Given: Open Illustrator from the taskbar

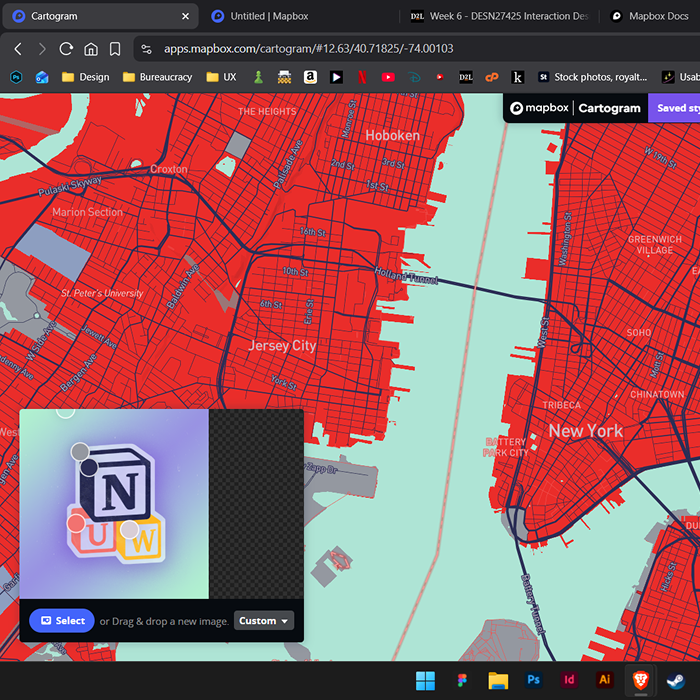Looking at the screenshot, I should (604, 680).
